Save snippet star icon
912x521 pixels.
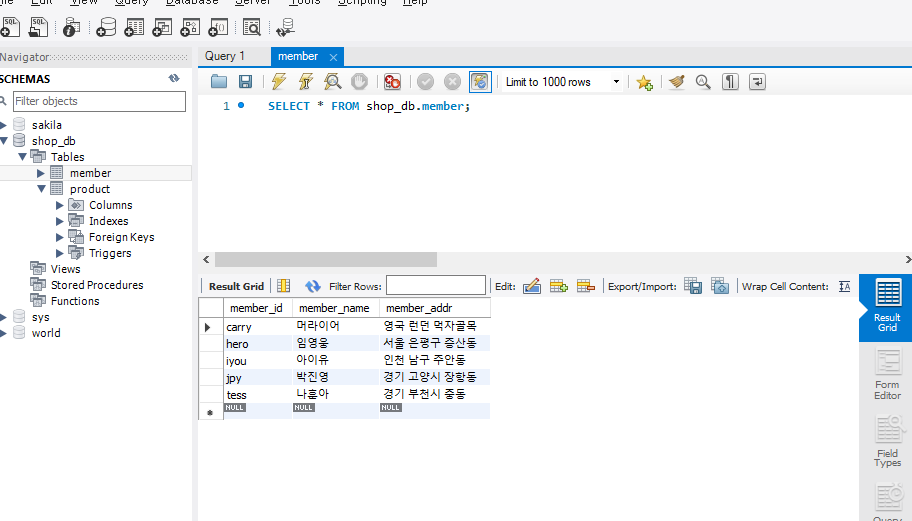[644, 82]
